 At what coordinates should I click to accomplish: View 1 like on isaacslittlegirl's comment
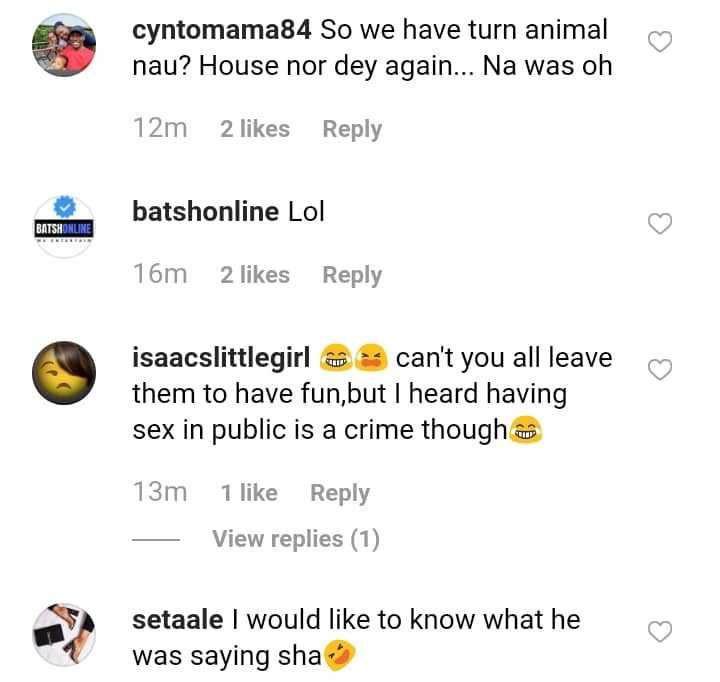(x=249, y=493)
